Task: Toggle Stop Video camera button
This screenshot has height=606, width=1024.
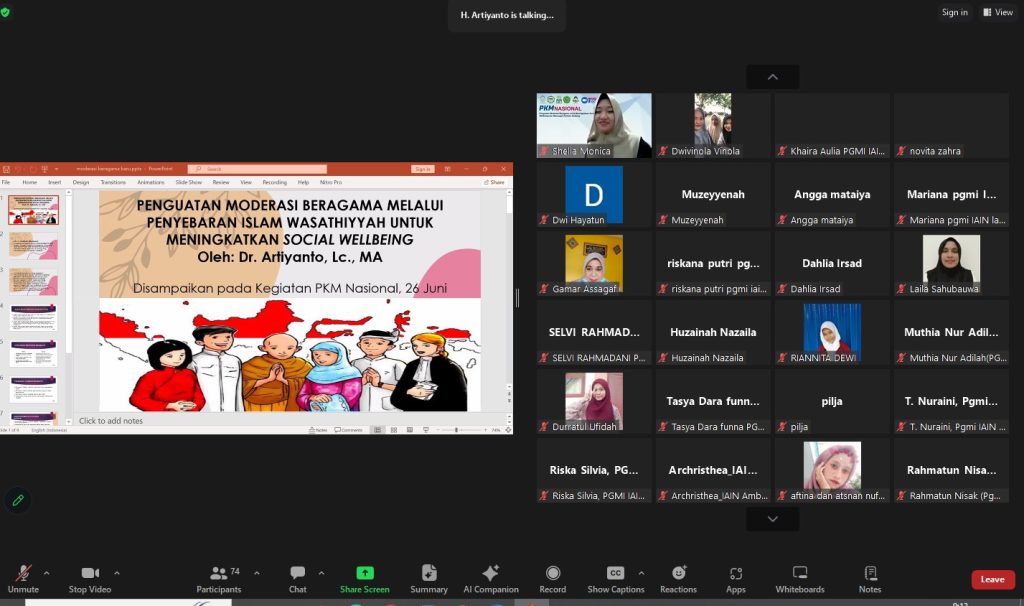Action: (90, 578)
